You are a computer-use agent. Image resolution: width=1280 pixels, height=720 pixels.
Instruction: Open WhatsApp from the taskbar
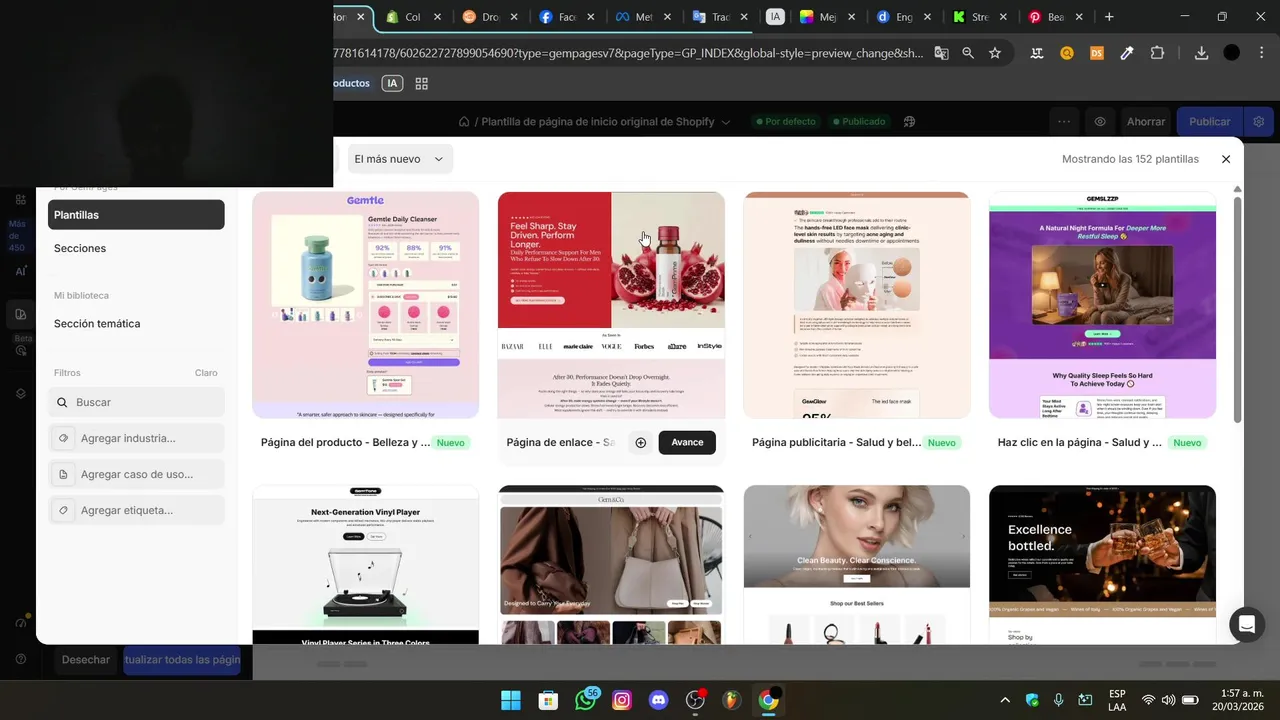click(586, 700)
